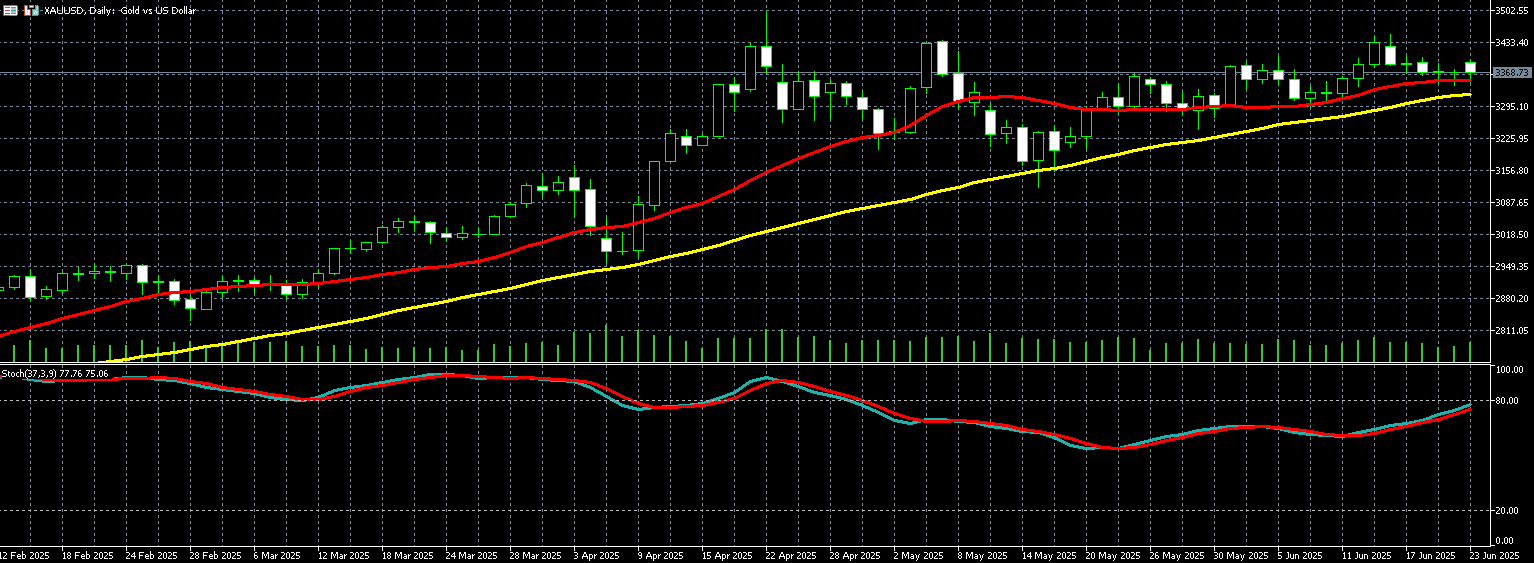Select the 20.00 stochastic level label
This screenshot has width=1534, height=563.
tap(1507, 511)
